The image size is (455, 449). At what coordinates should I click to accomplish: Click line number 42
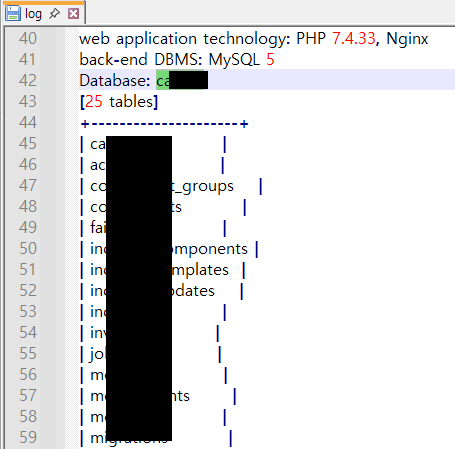[28, 81]
